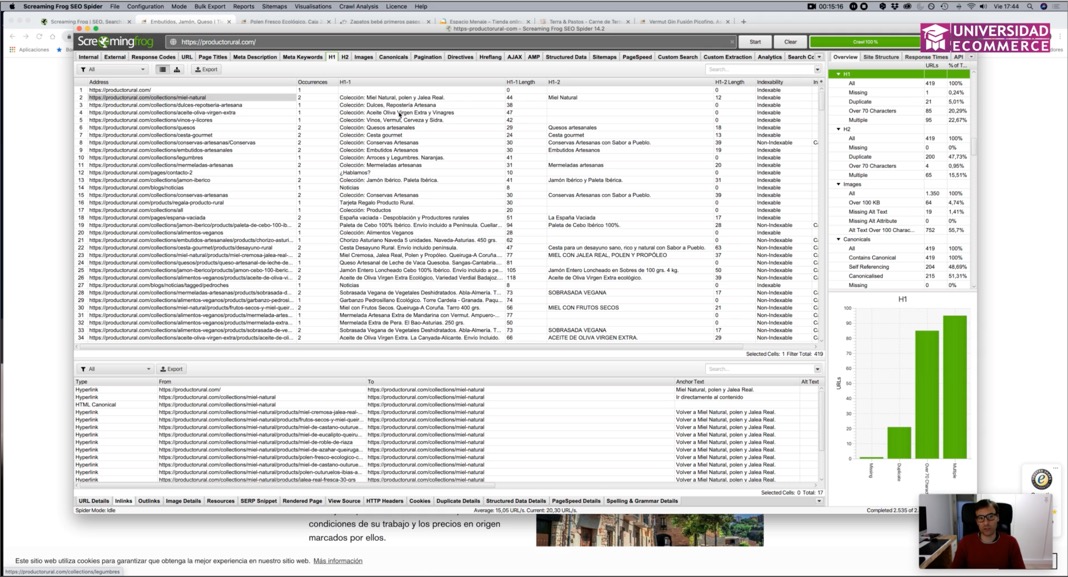Open the volume icon in the menu bar
This screenshot has height=577, width=1068.
click(985, 6)
